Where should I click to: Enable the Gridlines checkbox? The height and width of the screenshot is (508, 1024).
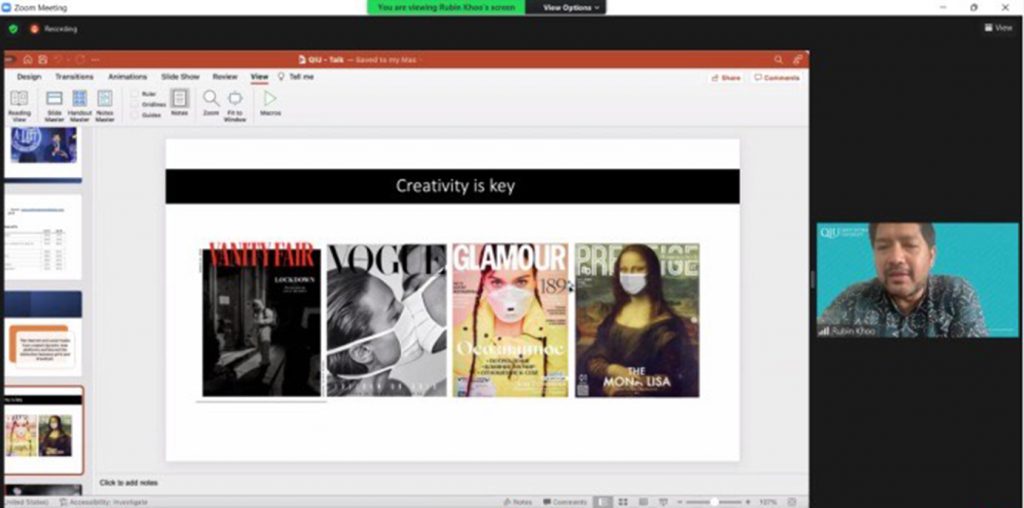click(x=135, y=104)
